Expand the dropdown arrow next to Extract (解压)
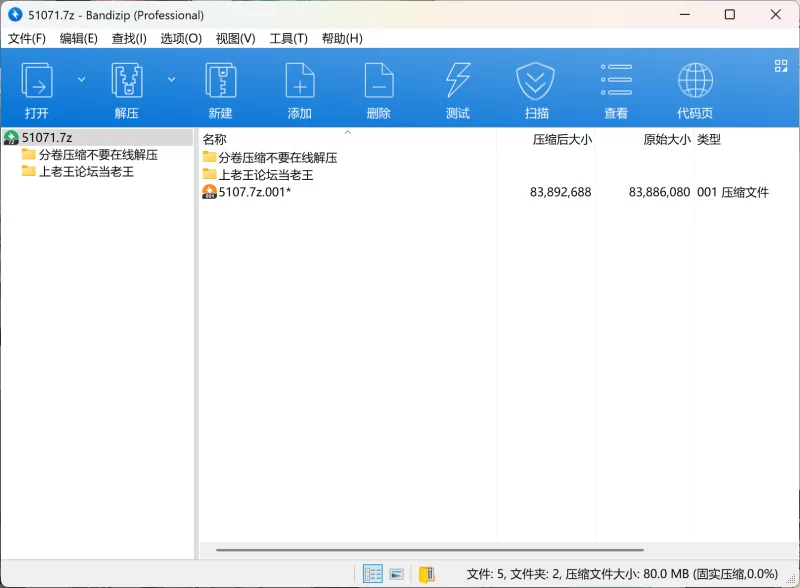The image size is (800, 588). 171,79
